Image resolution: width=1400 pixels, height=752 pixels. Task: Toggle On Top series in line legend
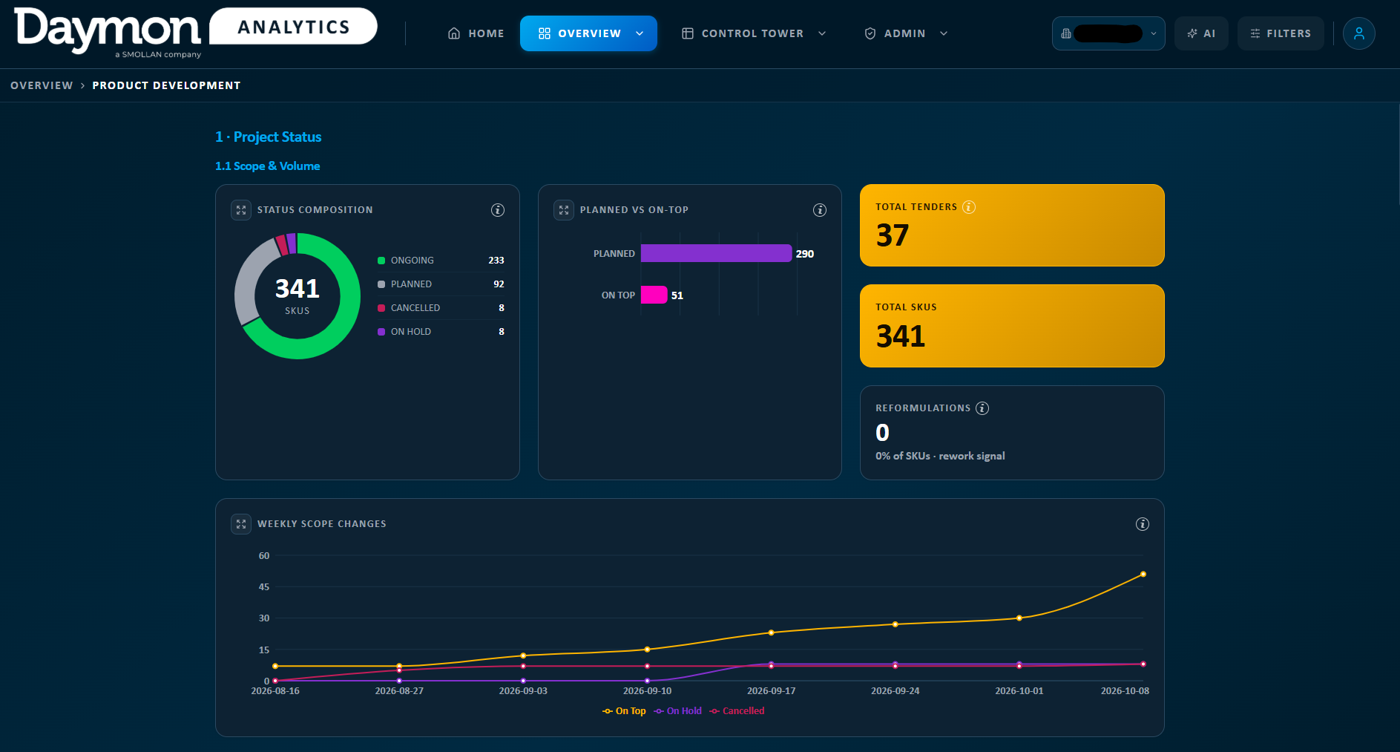pos(623,711)
